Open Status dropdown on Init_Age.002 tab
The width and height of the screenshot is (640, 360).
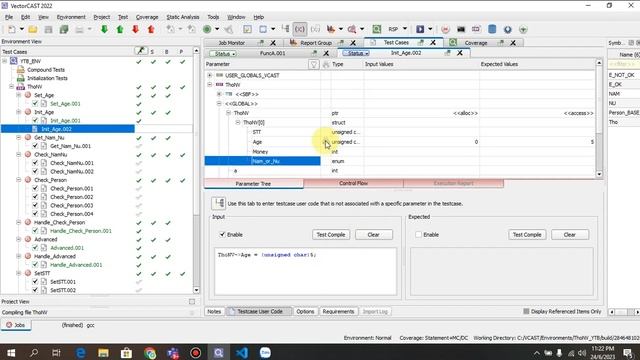(356, 53)
